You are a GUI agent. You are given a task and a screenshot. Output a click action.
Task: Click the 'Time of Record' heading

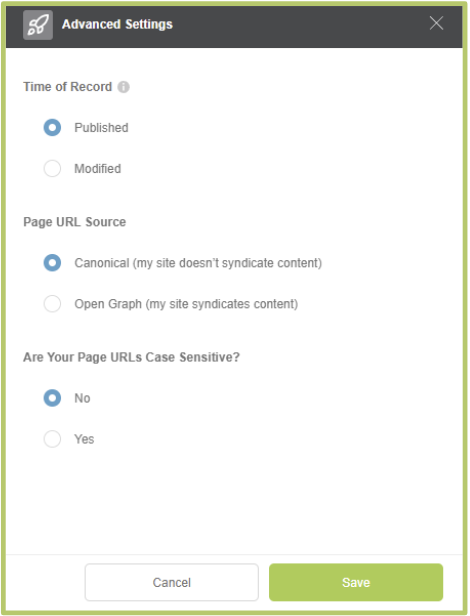tap(68, 87)
